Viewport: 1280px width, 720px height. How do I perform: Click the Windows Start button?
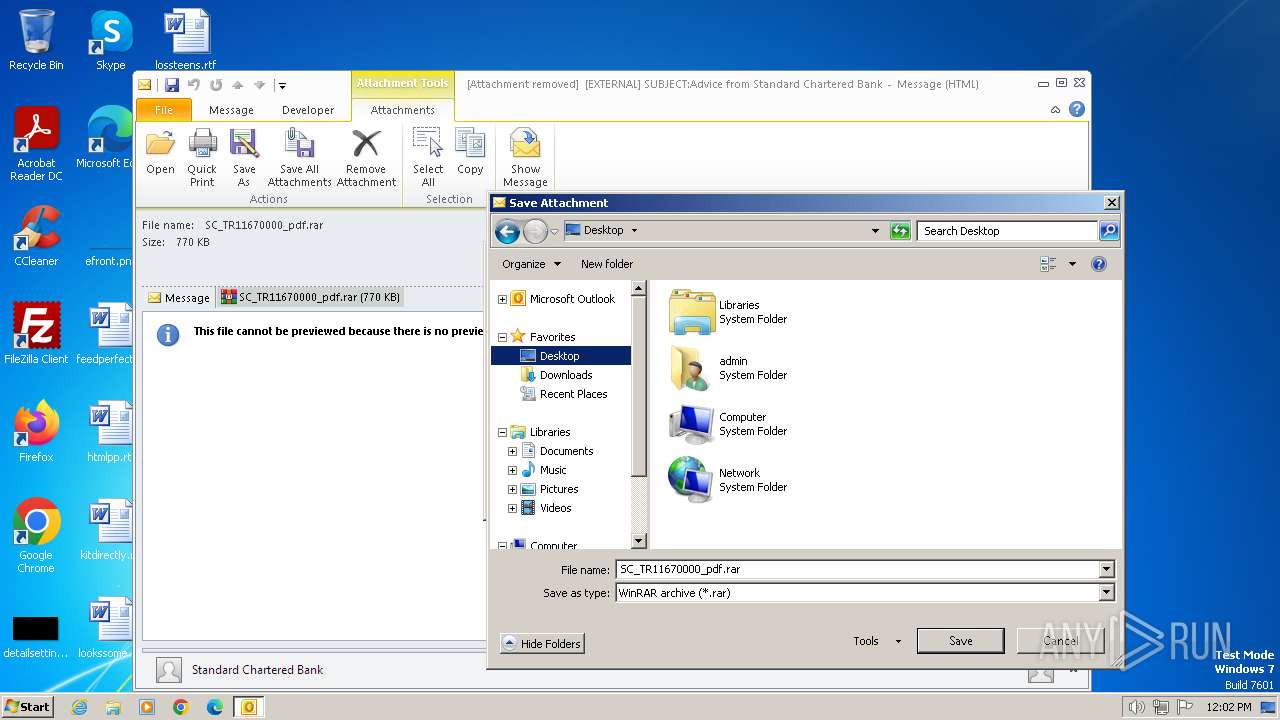pyautogui.click(x=27, y=706)
